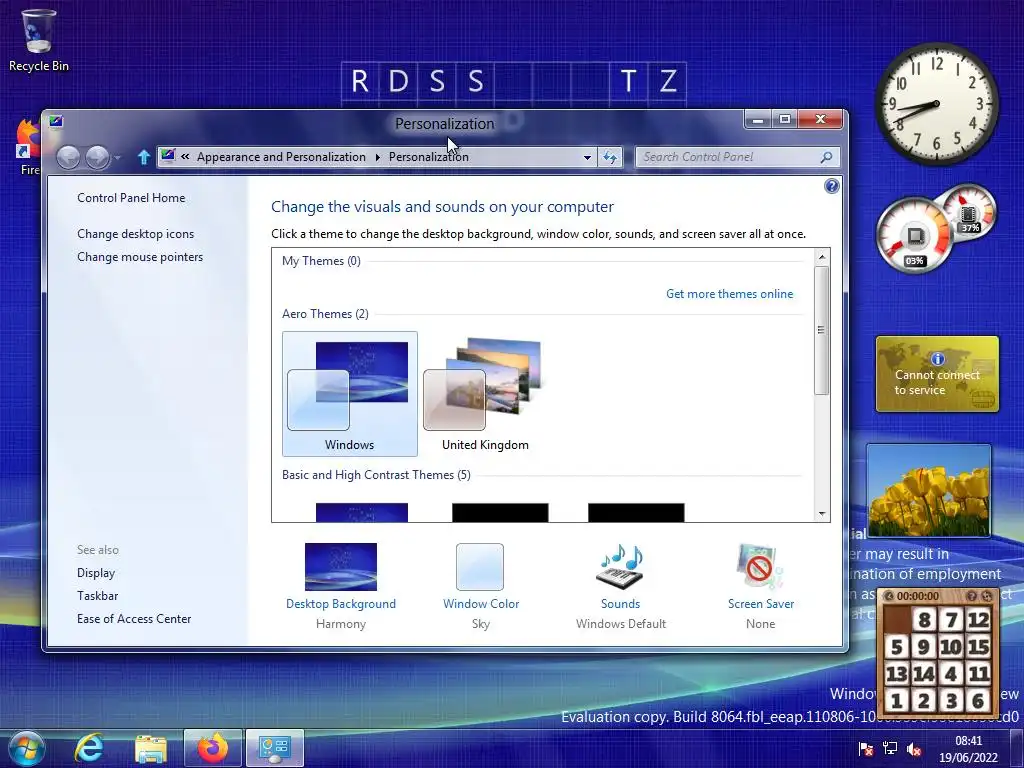Click the search magnifier icon
Viewport: 1024px width, 768px height.
(826, 157)
